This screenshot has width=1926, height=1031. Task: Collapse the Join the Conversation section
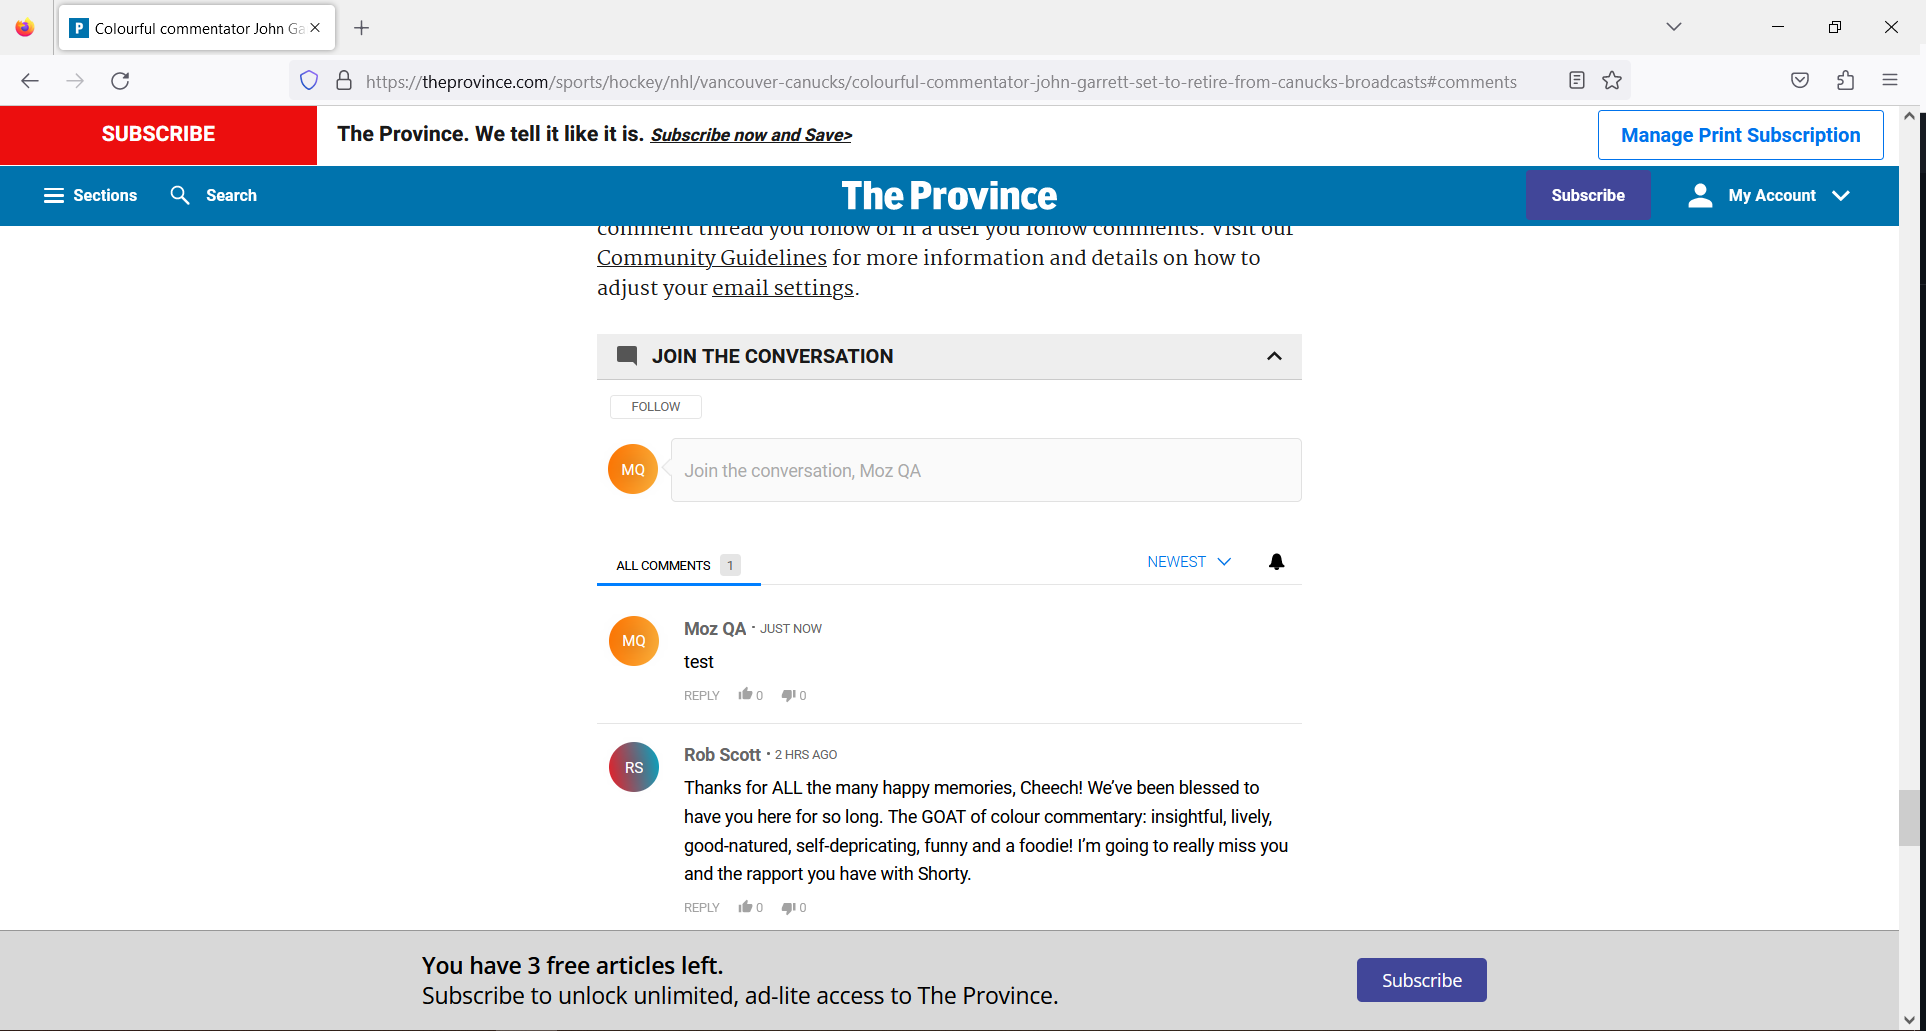(1273, 356)
